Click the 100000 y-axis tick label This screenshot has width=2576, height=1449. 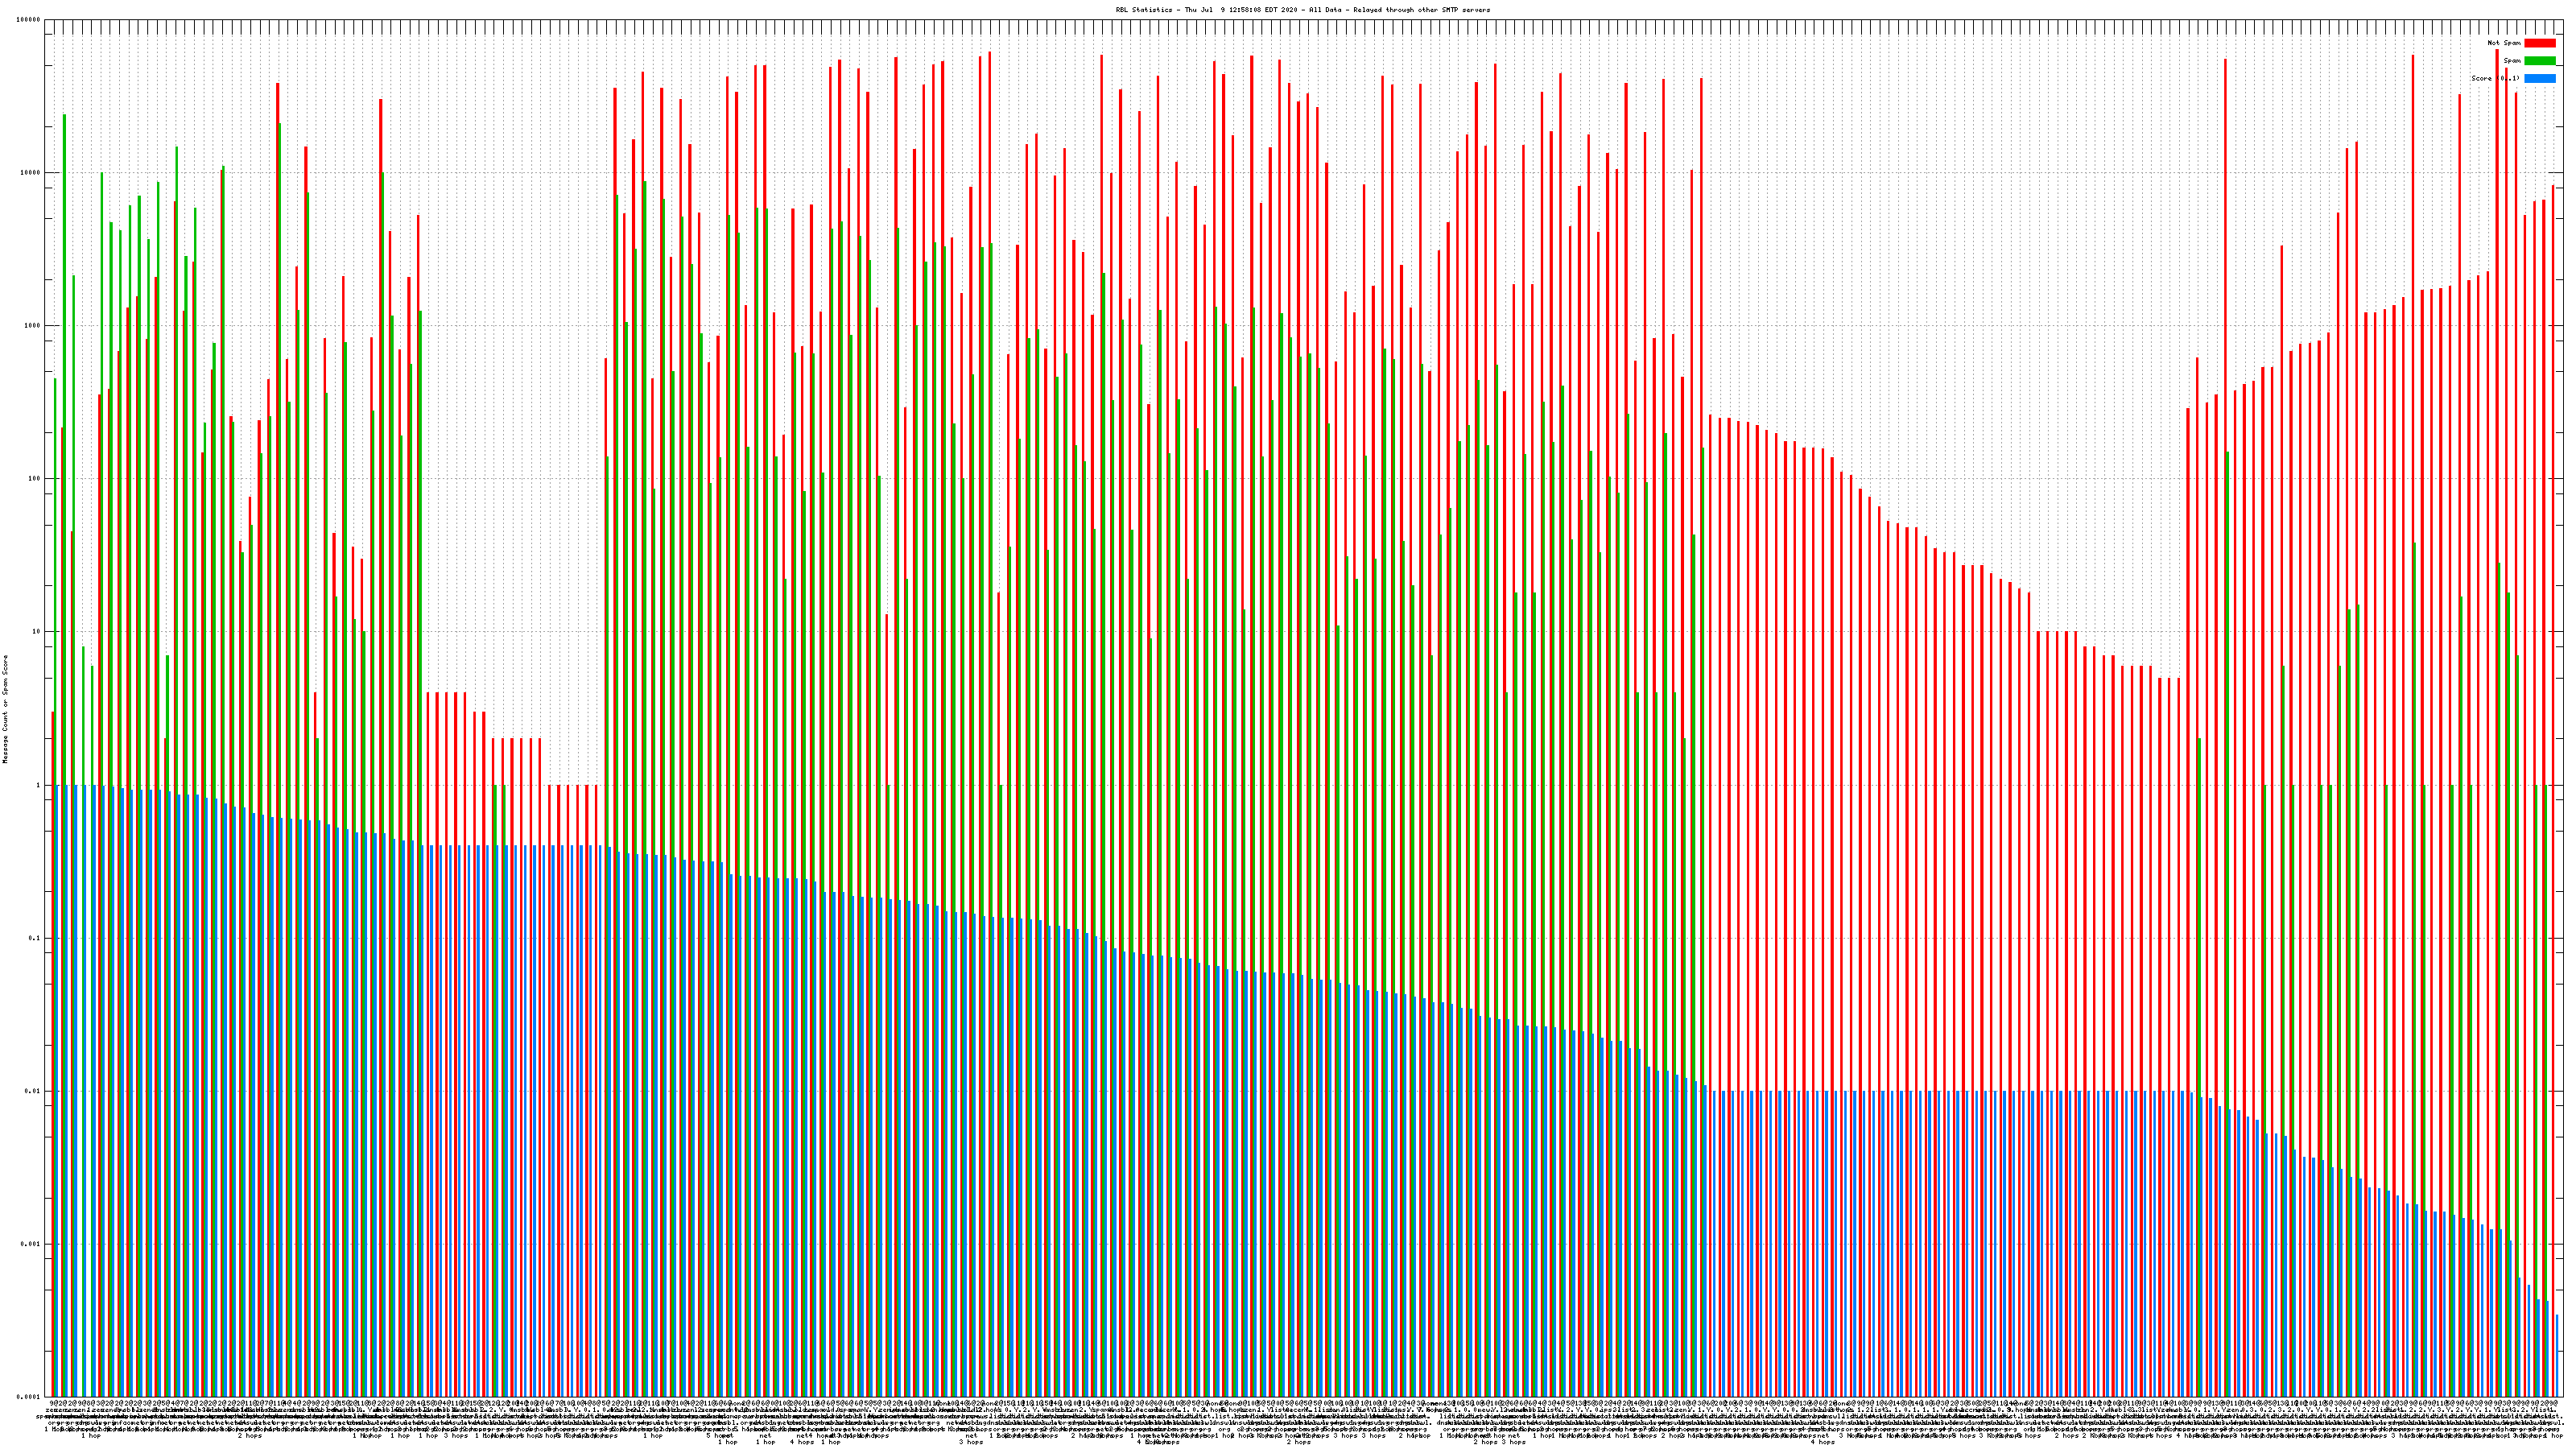[x=29, y=20]
